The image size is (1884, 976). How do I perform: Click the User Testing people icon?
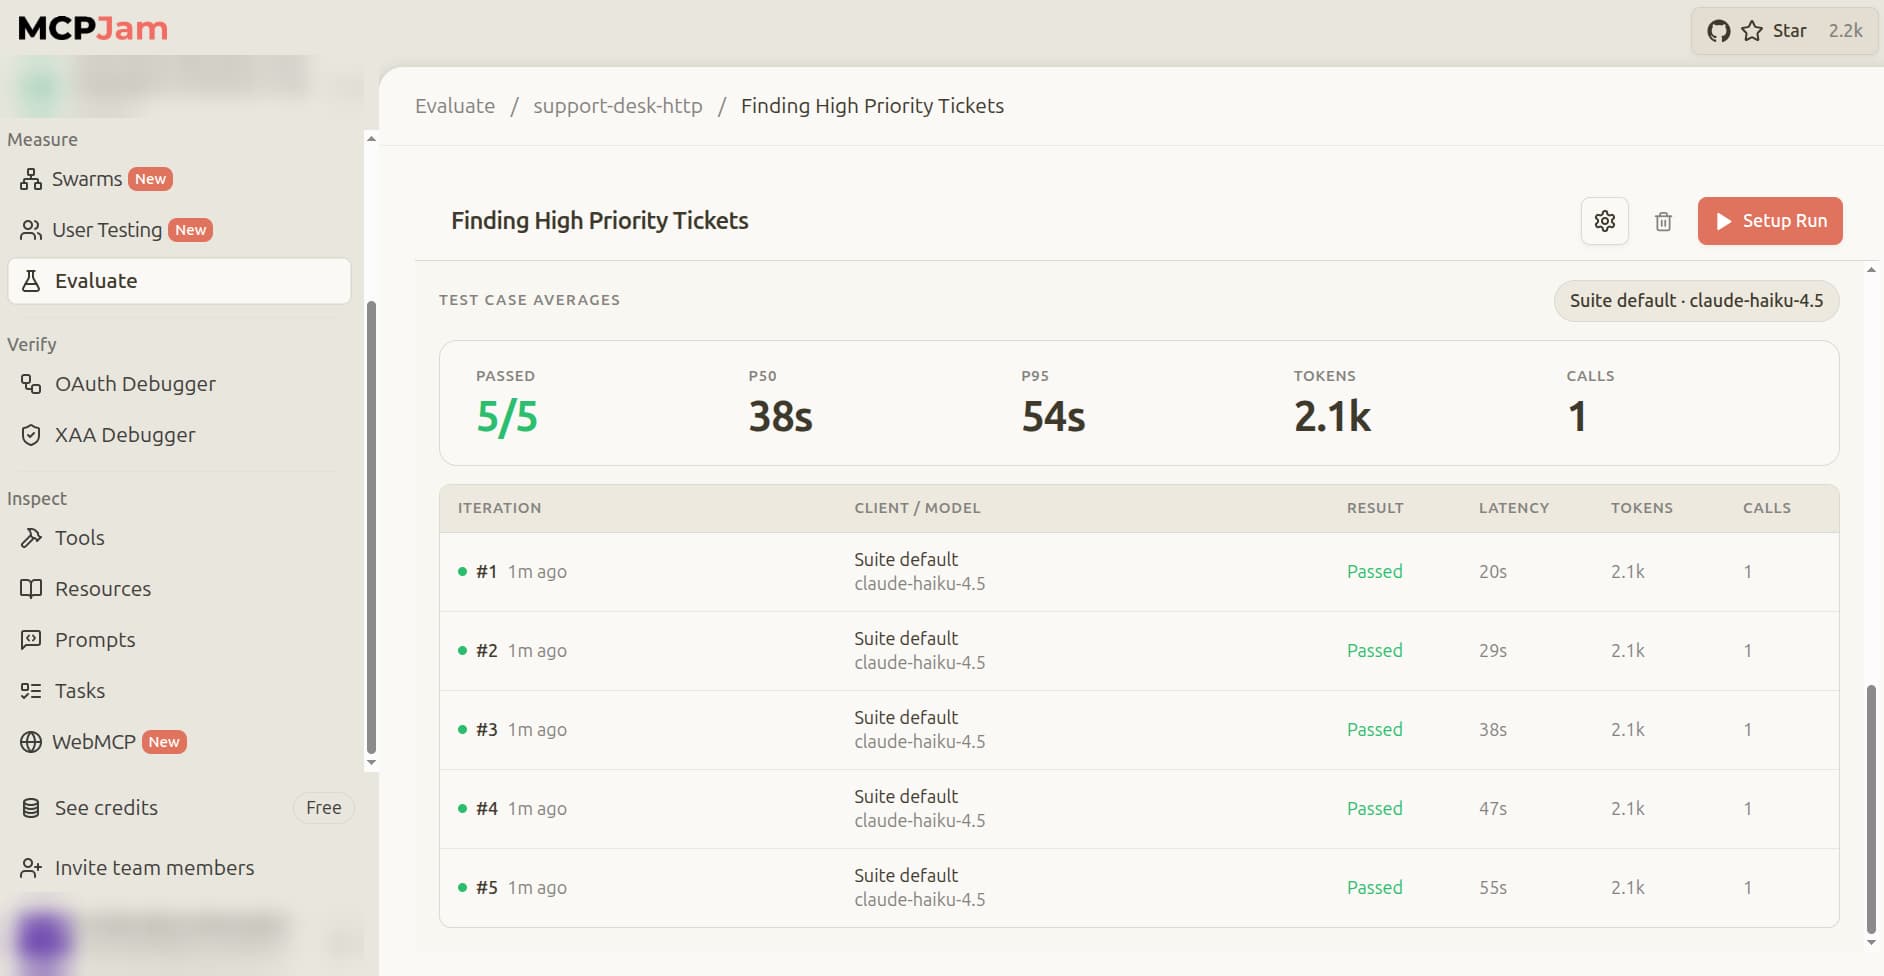coord(31,230)
